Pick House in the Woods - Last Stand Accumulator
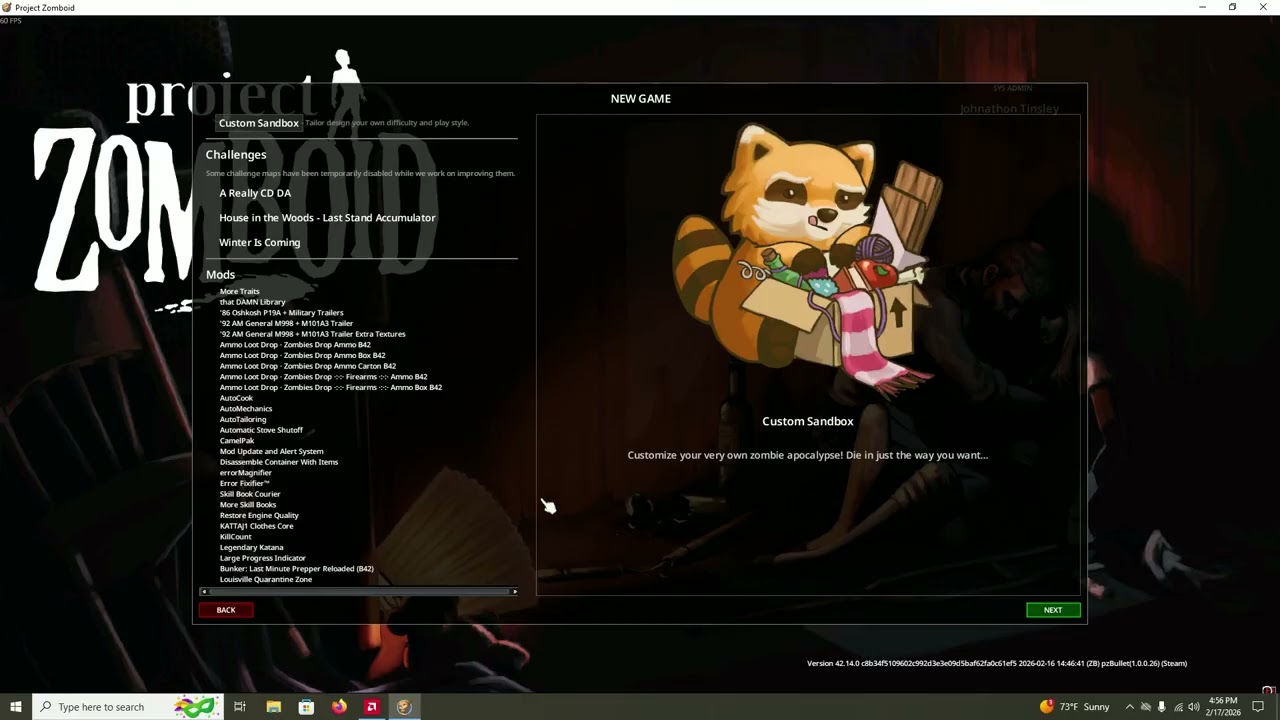 pyautogui.click(x=327, y=217)
